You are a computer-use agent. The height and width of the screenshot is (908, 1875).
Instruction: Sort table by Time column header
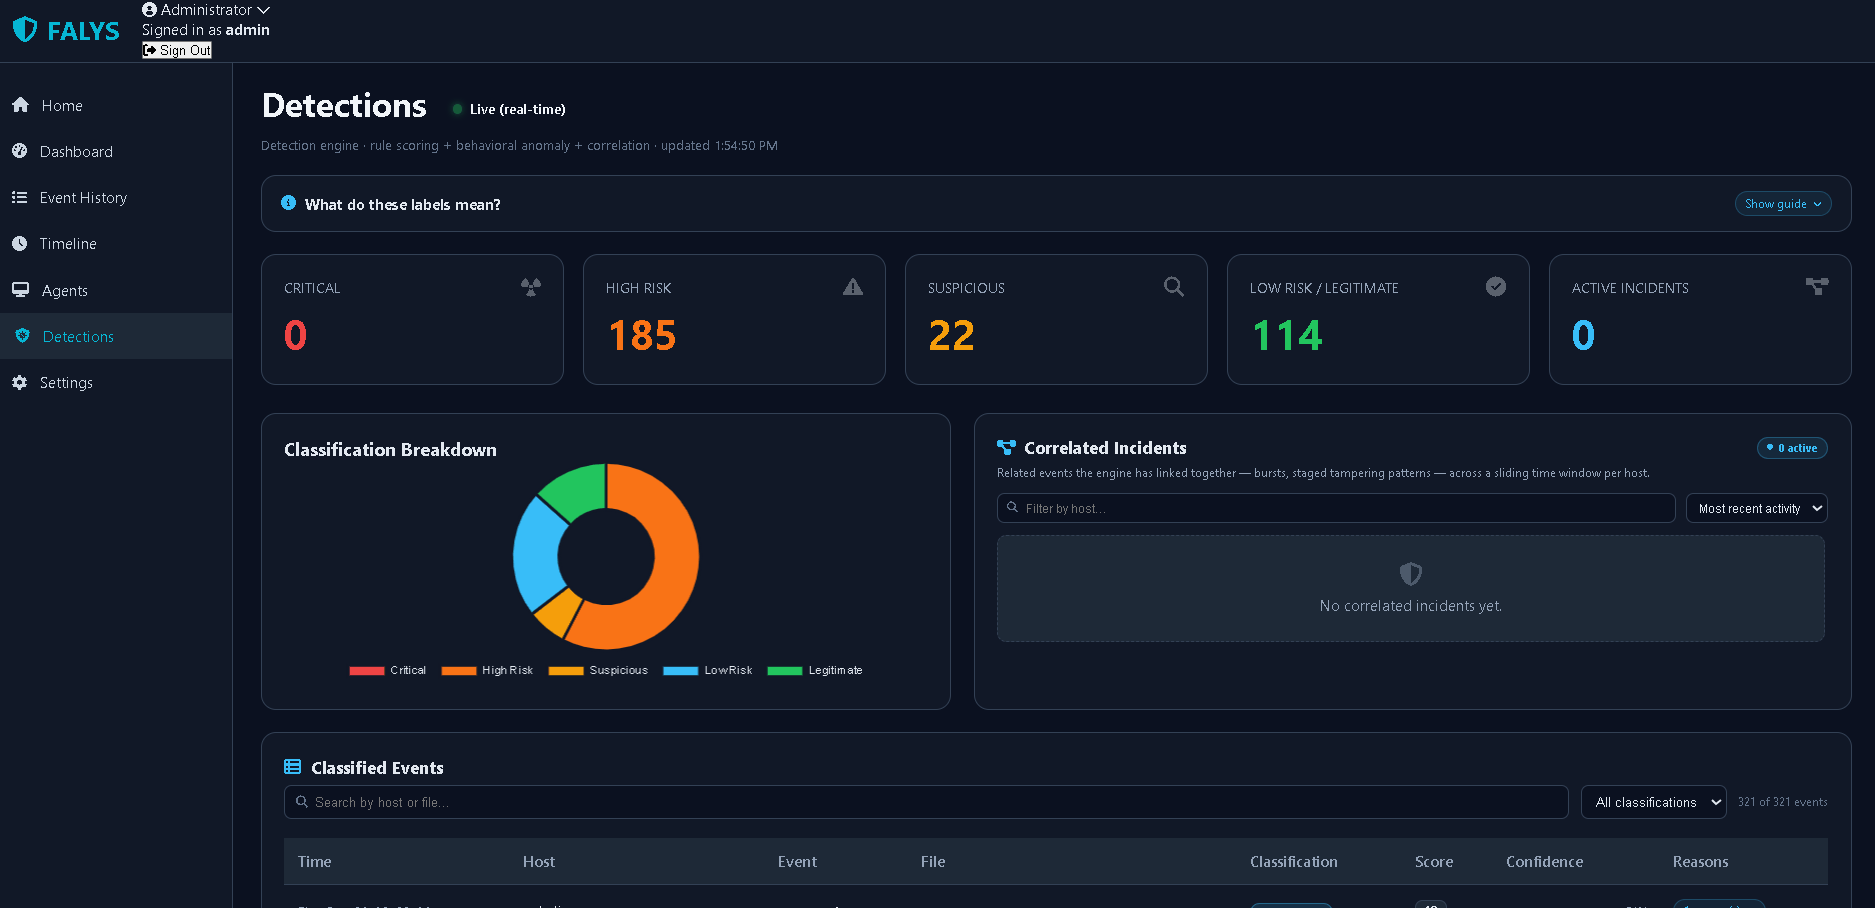pyautogui.click(x=314, y=861)
